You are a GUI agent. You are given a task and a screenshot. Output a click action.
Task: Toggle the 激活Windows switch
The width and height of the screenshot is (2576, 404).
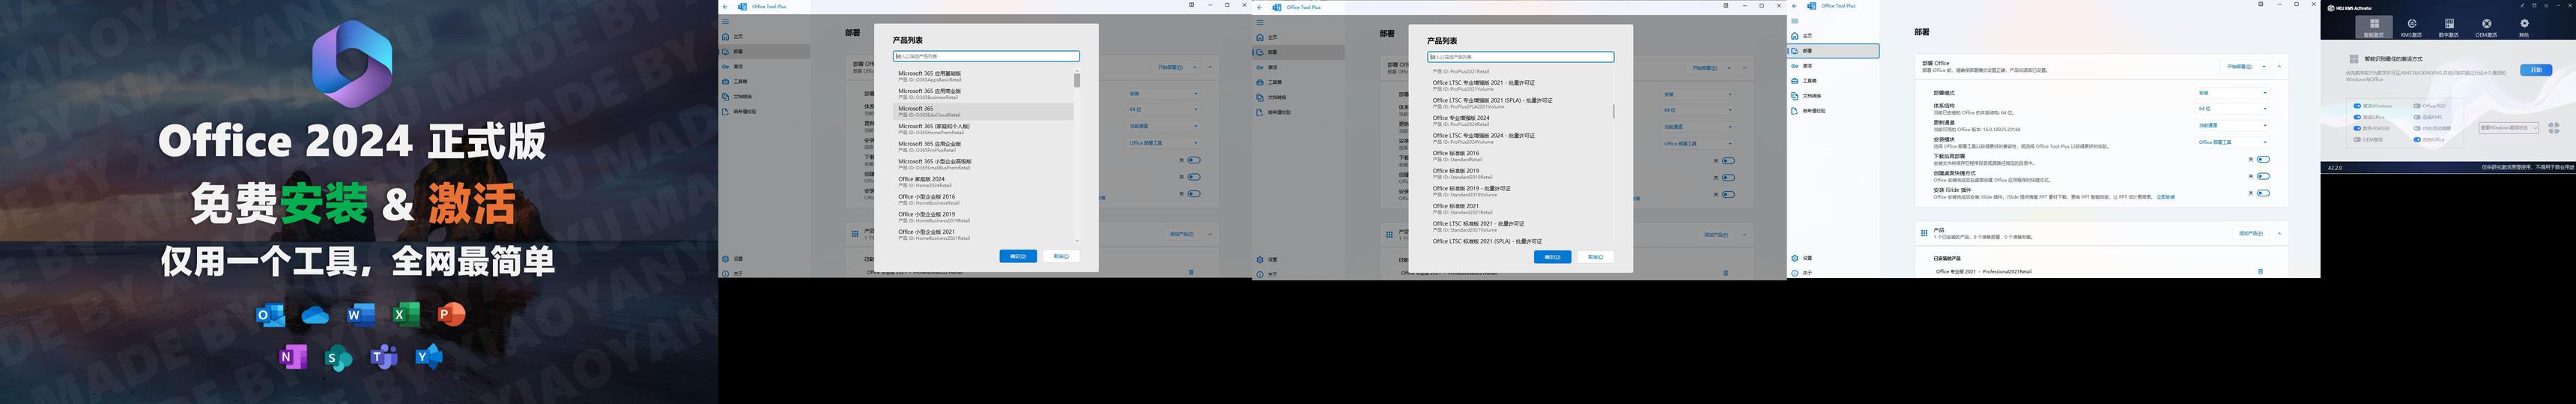(x=2357, y=106)
